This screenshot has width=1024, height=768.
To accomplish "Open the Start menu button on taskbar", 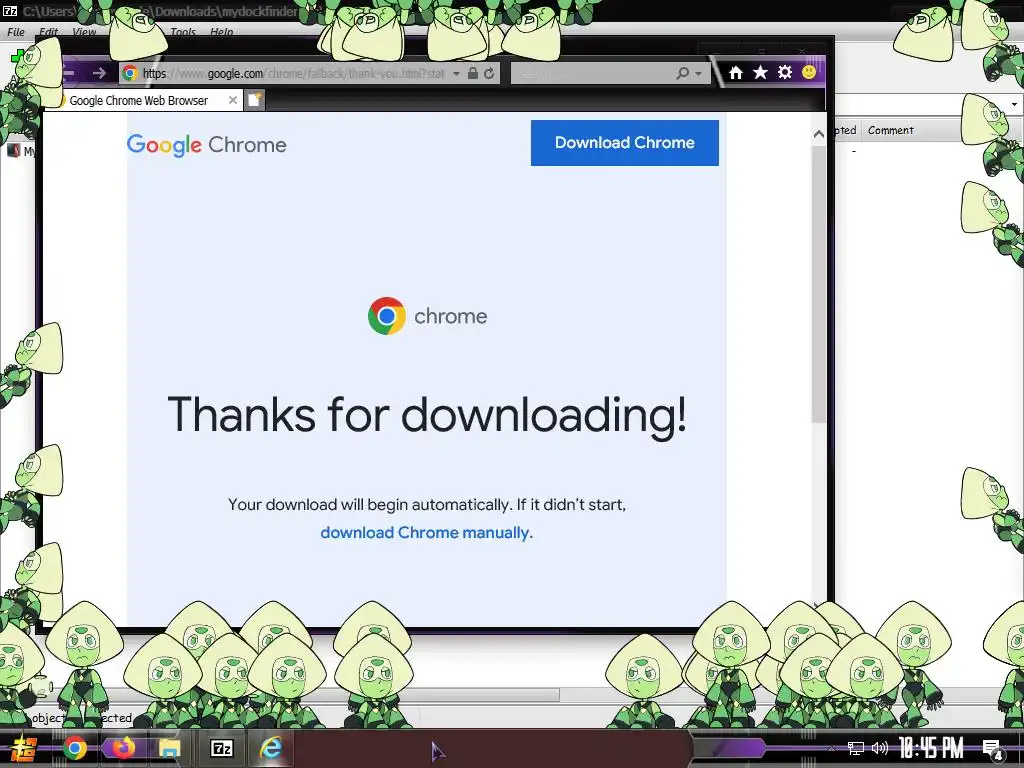I will point(22,748).
